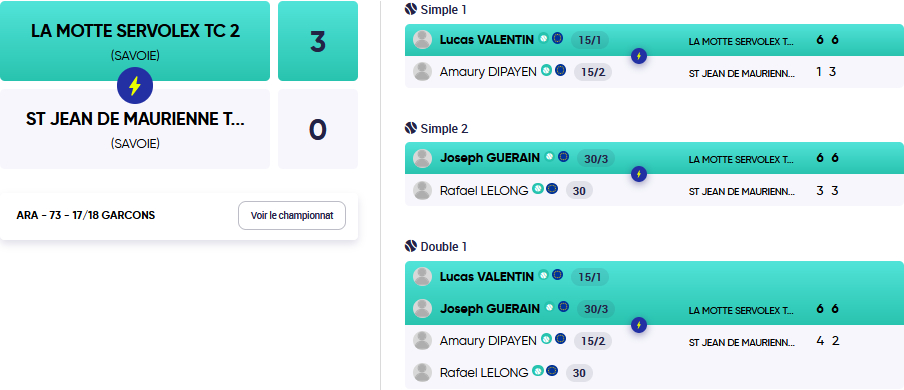Click the 15/1 ranking badge in Simple 1
The width and height of the screenshot is (904, 390).
point(590,40)
